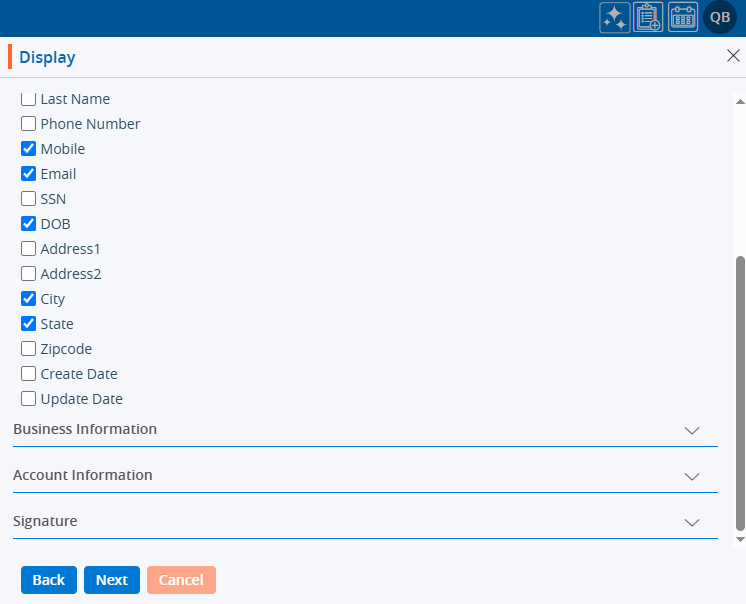
Task: Click the vertical scrollbar thumb
Action: point(740,390)
